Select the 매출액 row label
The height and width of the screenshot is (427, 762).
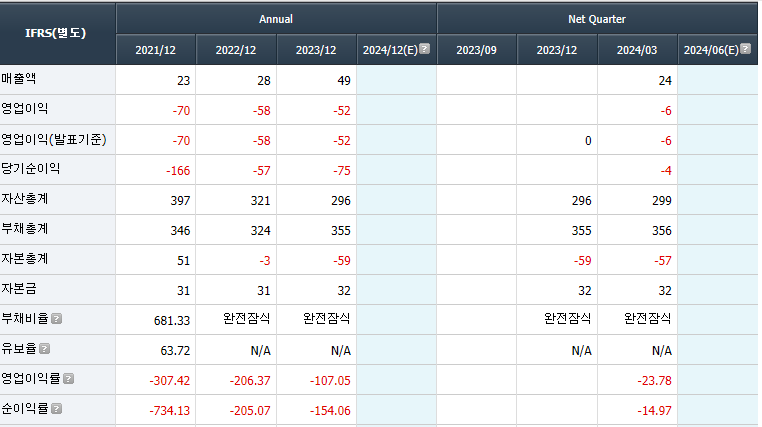point(18,78)
